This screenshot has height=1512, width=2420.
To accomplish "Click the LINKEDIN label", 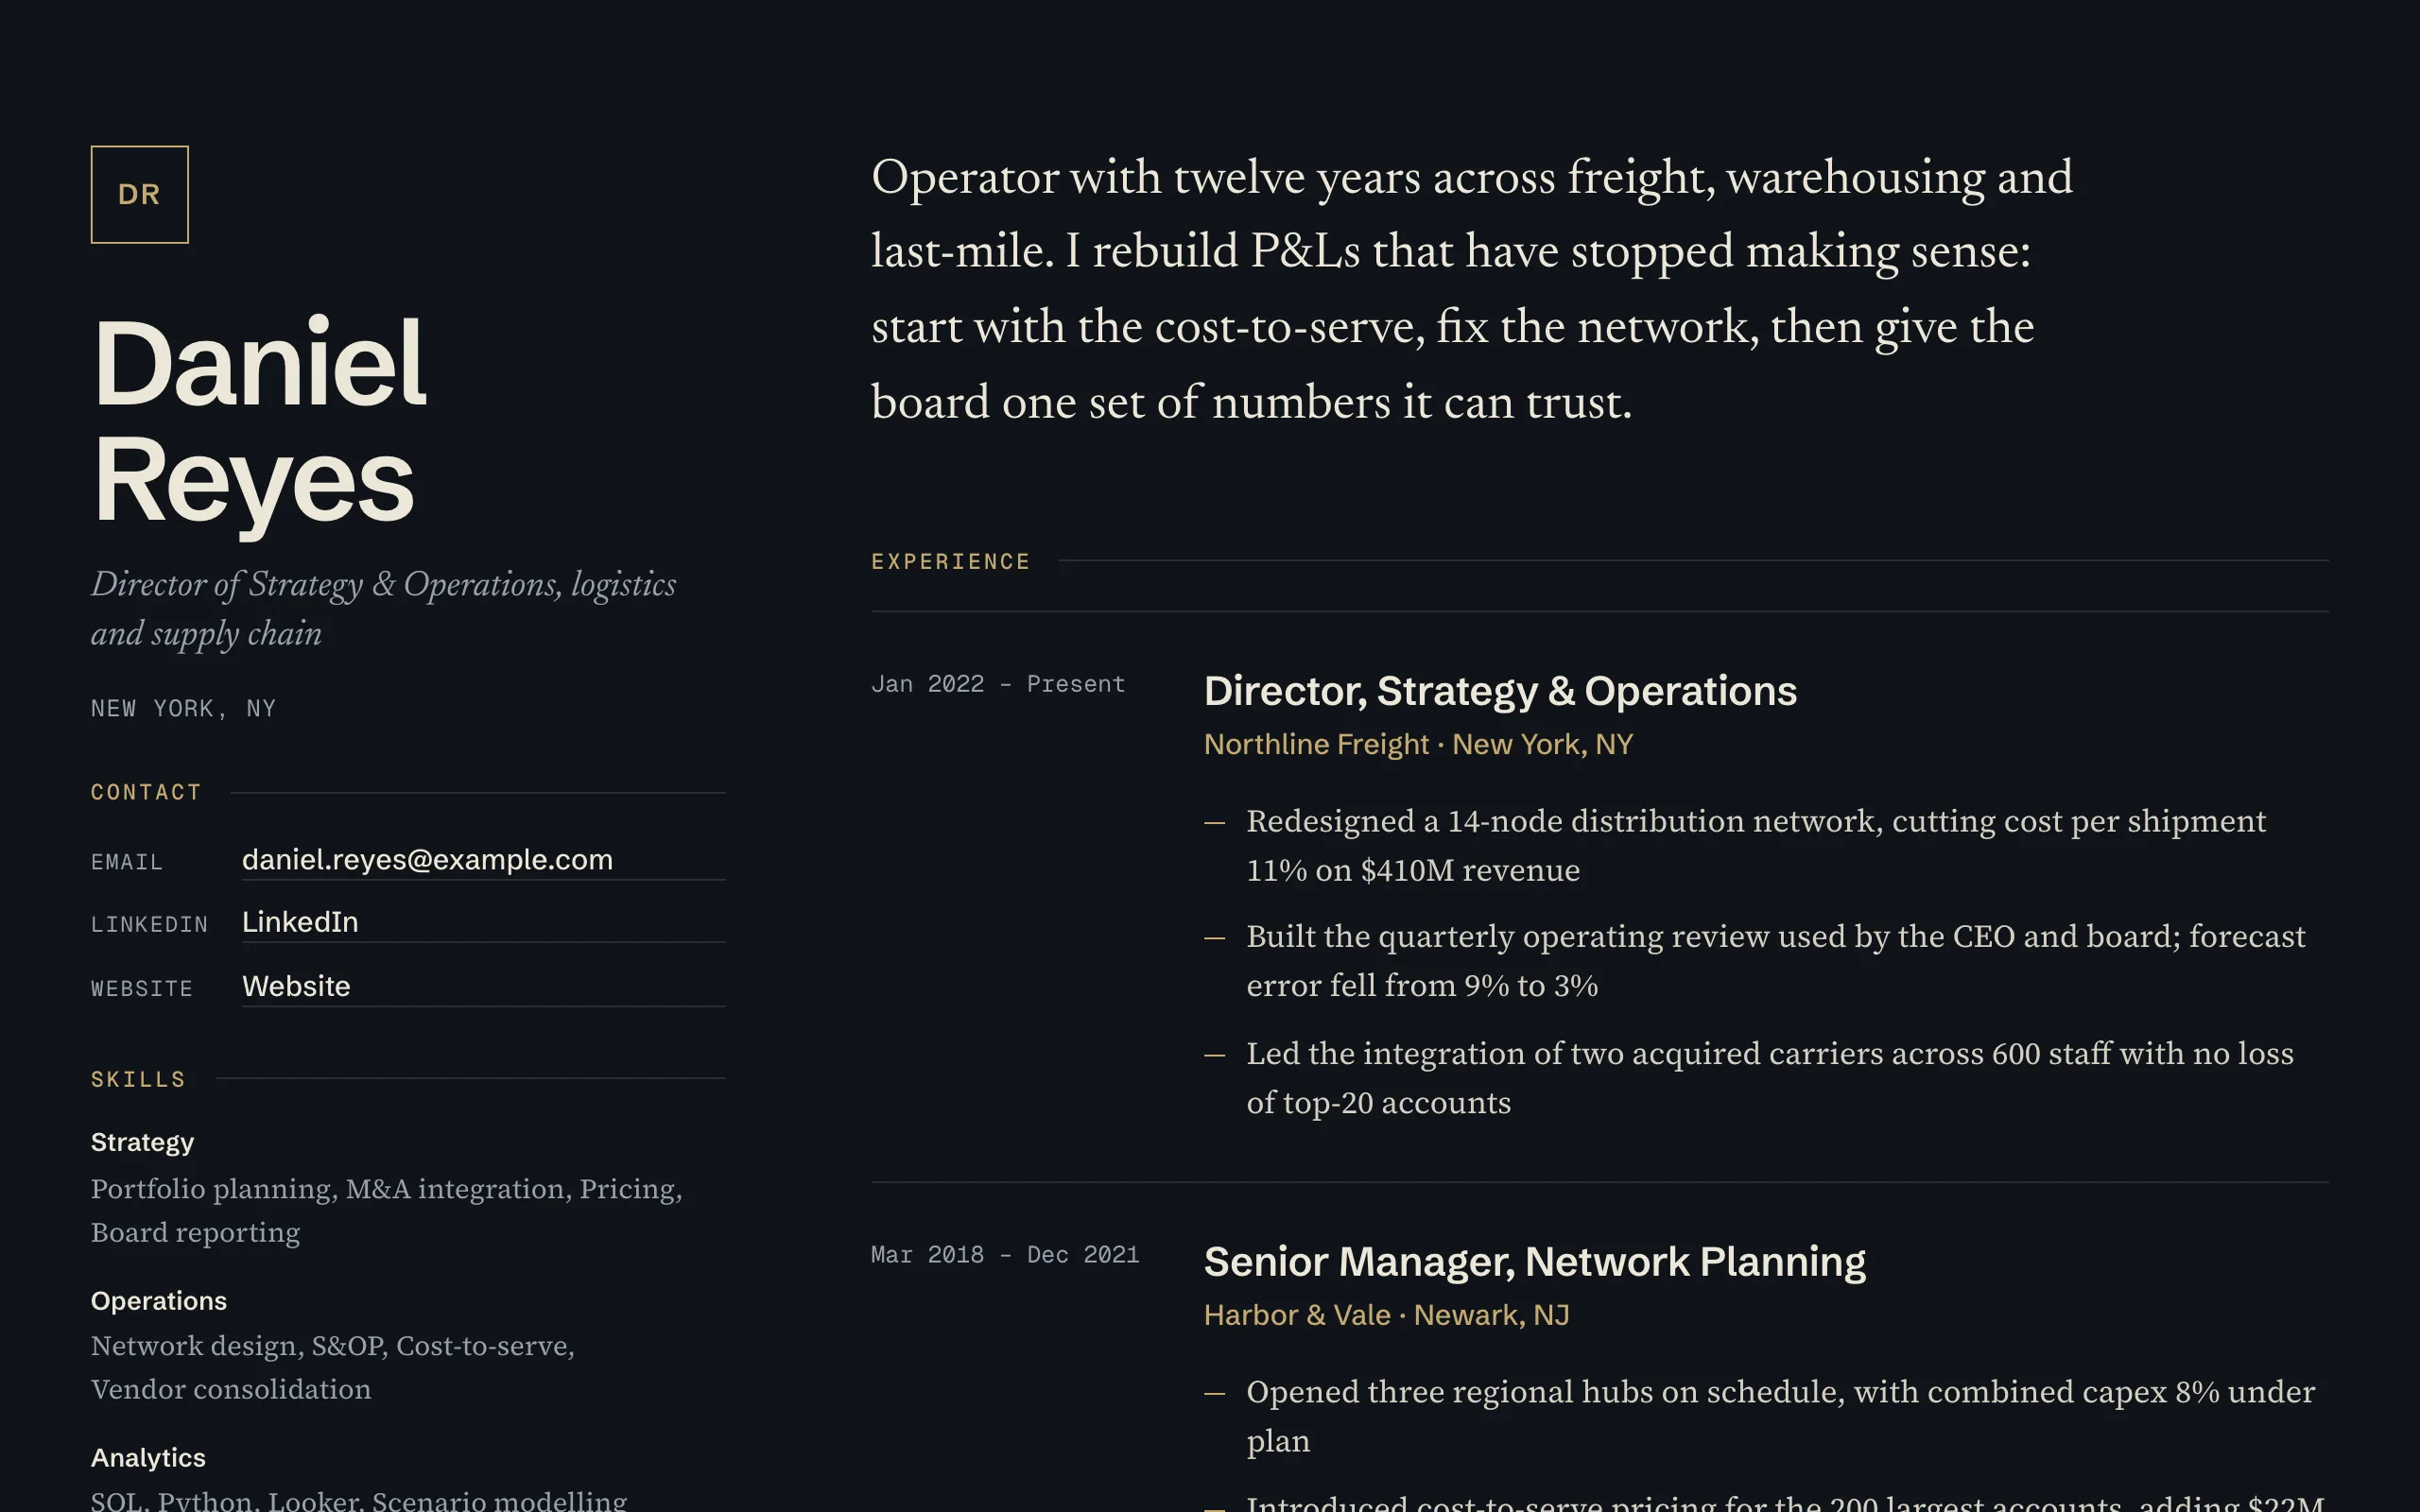I will point(149,924).
